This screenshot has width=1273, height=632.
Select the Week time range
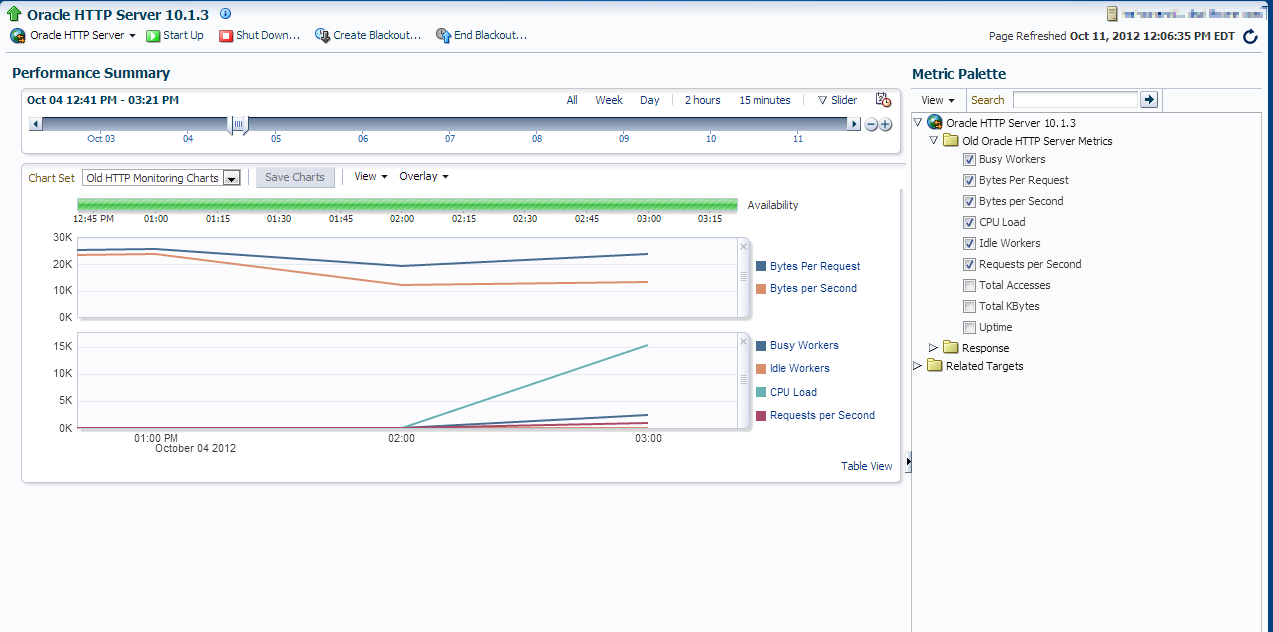609,100
